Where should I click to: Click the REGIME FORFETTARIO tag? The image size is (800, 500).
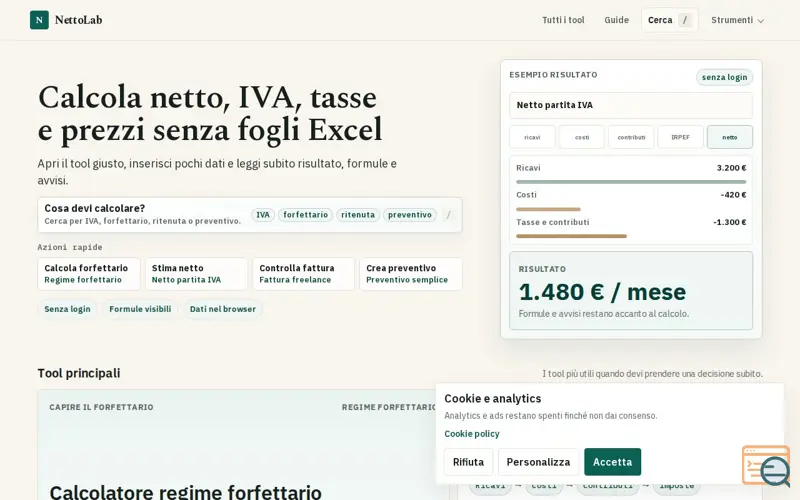389,407
